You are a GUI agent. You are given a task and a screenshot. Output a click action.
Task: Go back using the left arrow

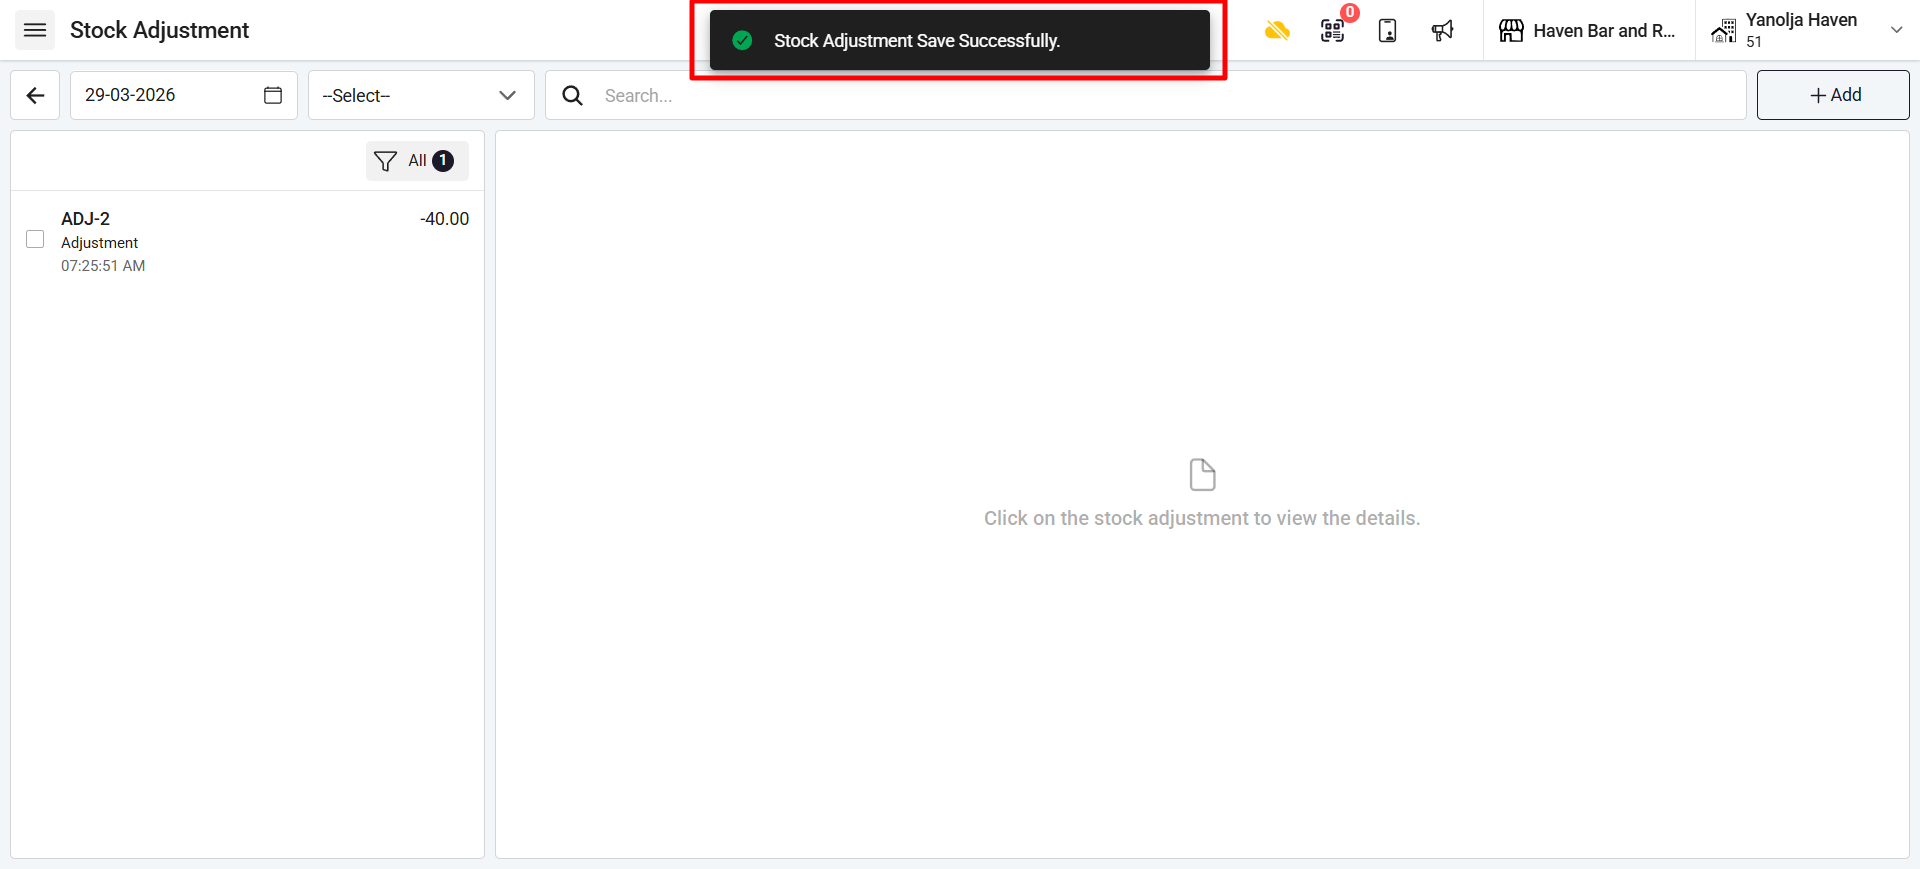tap(35, 95)
